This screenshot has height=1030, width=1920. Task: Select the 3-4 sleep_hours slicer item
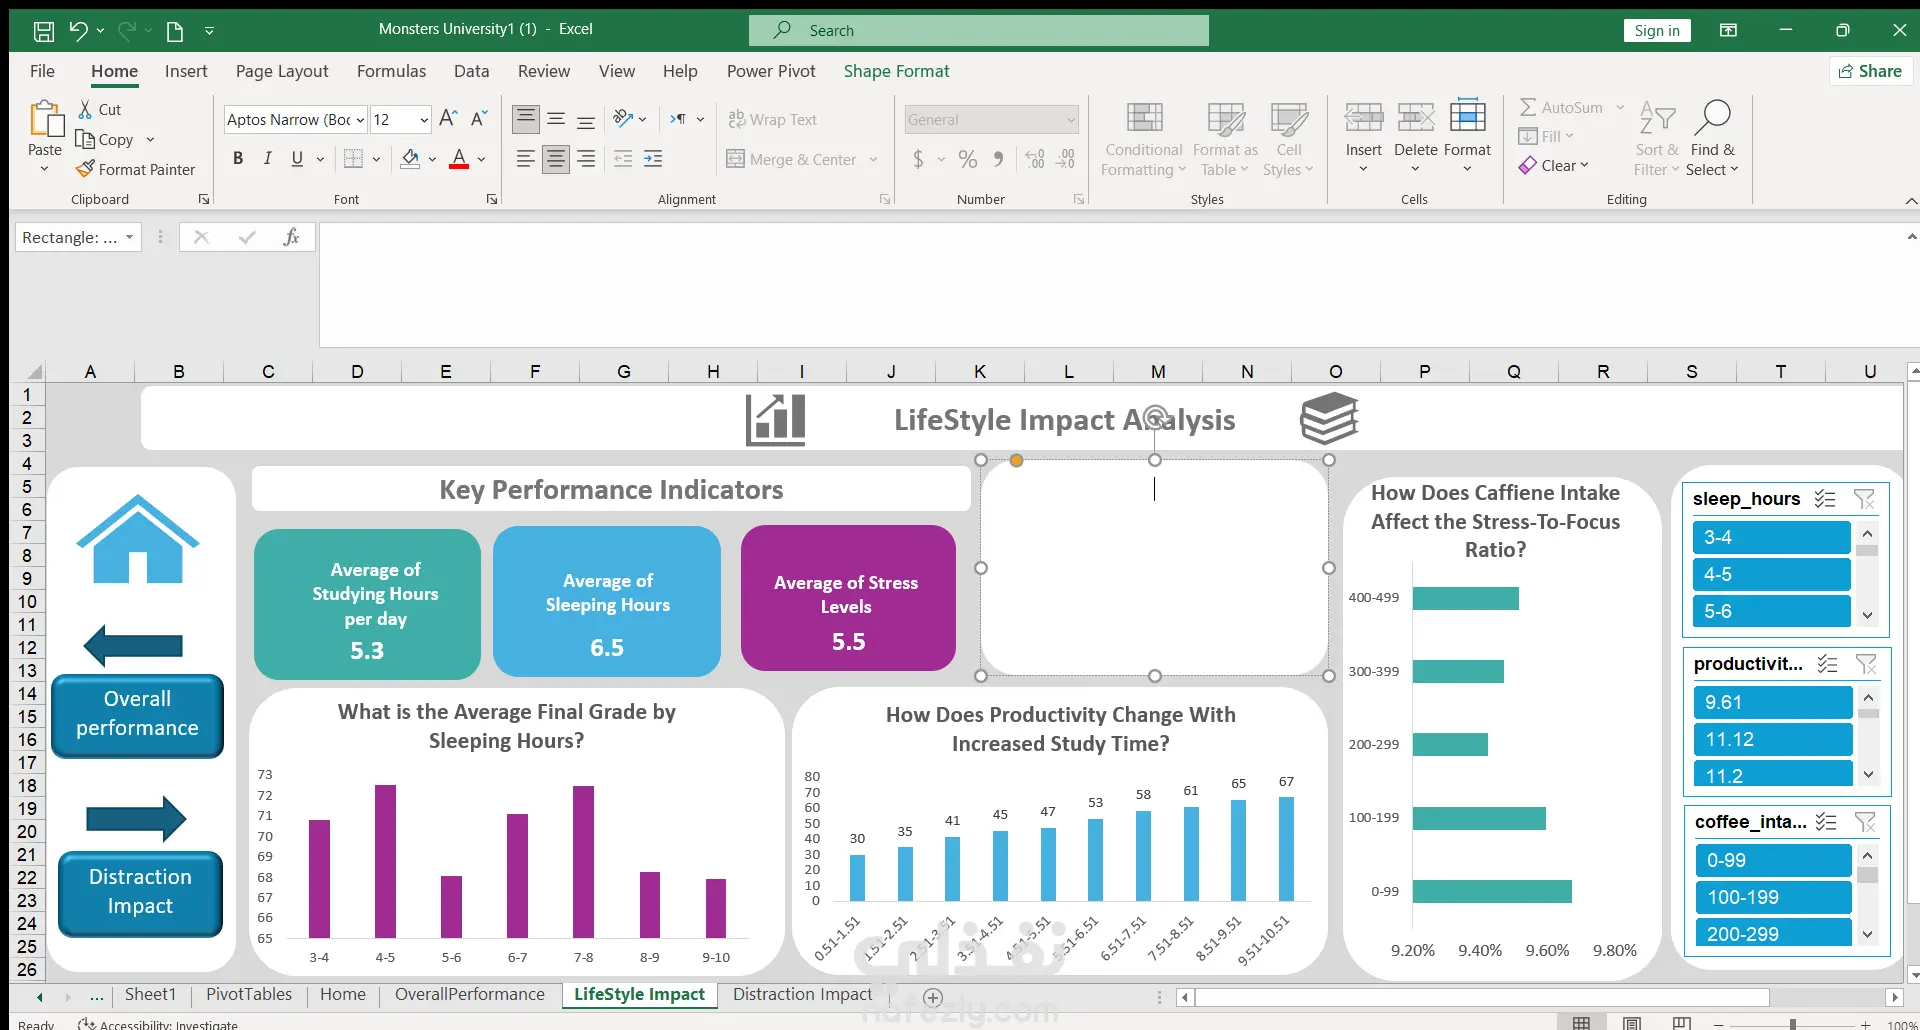pos(1770,537)
